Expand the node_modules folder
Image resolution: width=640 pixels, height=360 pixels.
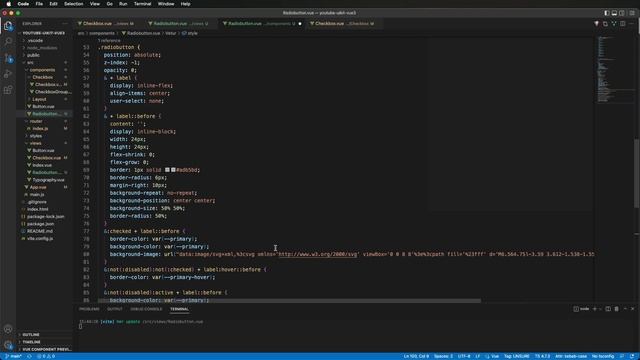(42, 48)
